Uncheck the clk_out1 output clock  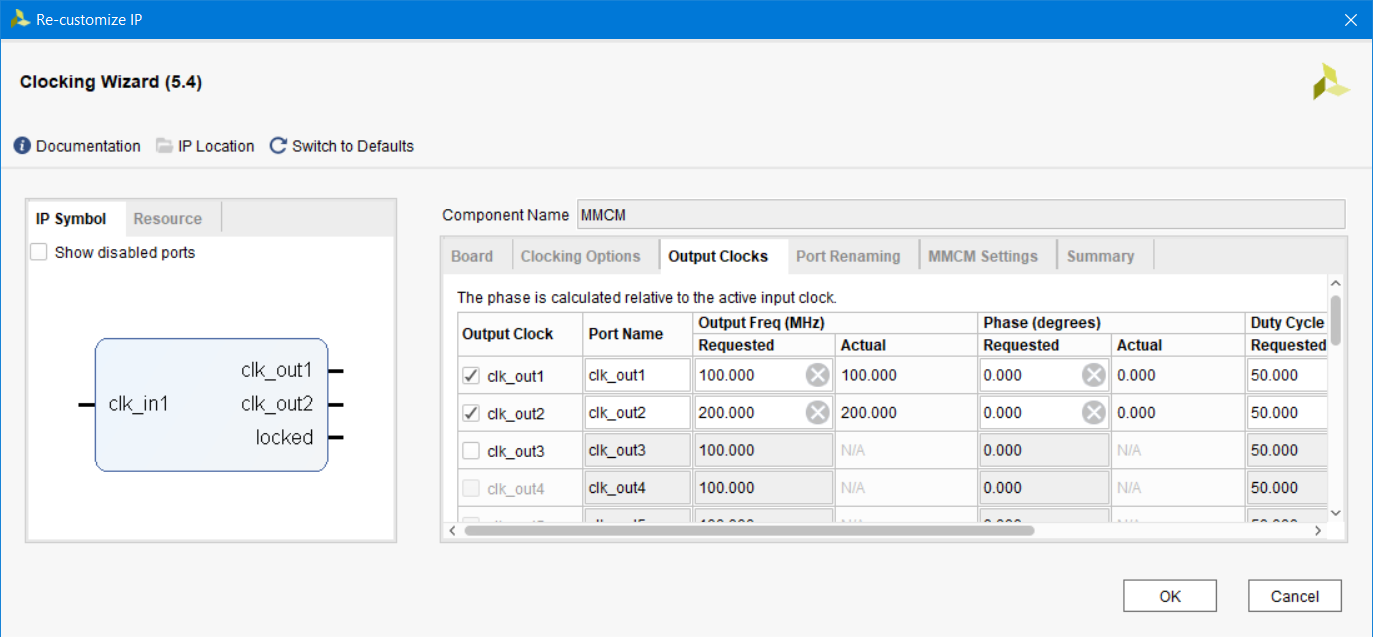tap(471, 376)
